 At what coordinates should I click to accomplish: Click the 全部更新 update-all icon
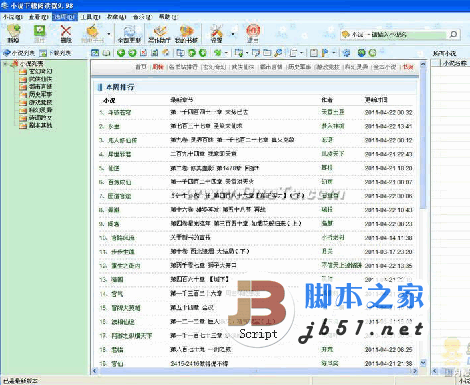(x=129, y=33)
